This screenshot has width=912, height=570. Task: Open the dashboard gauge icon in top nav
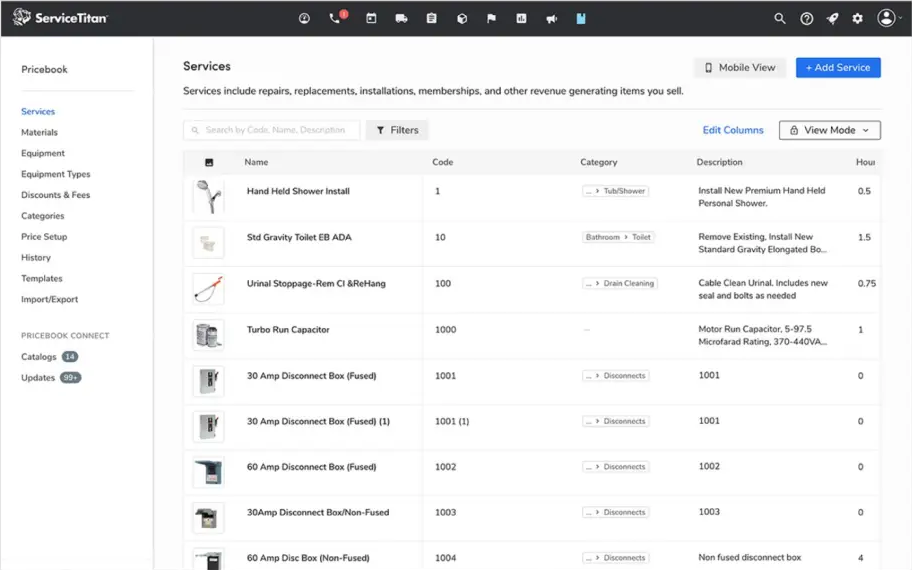tap(304, 19)
